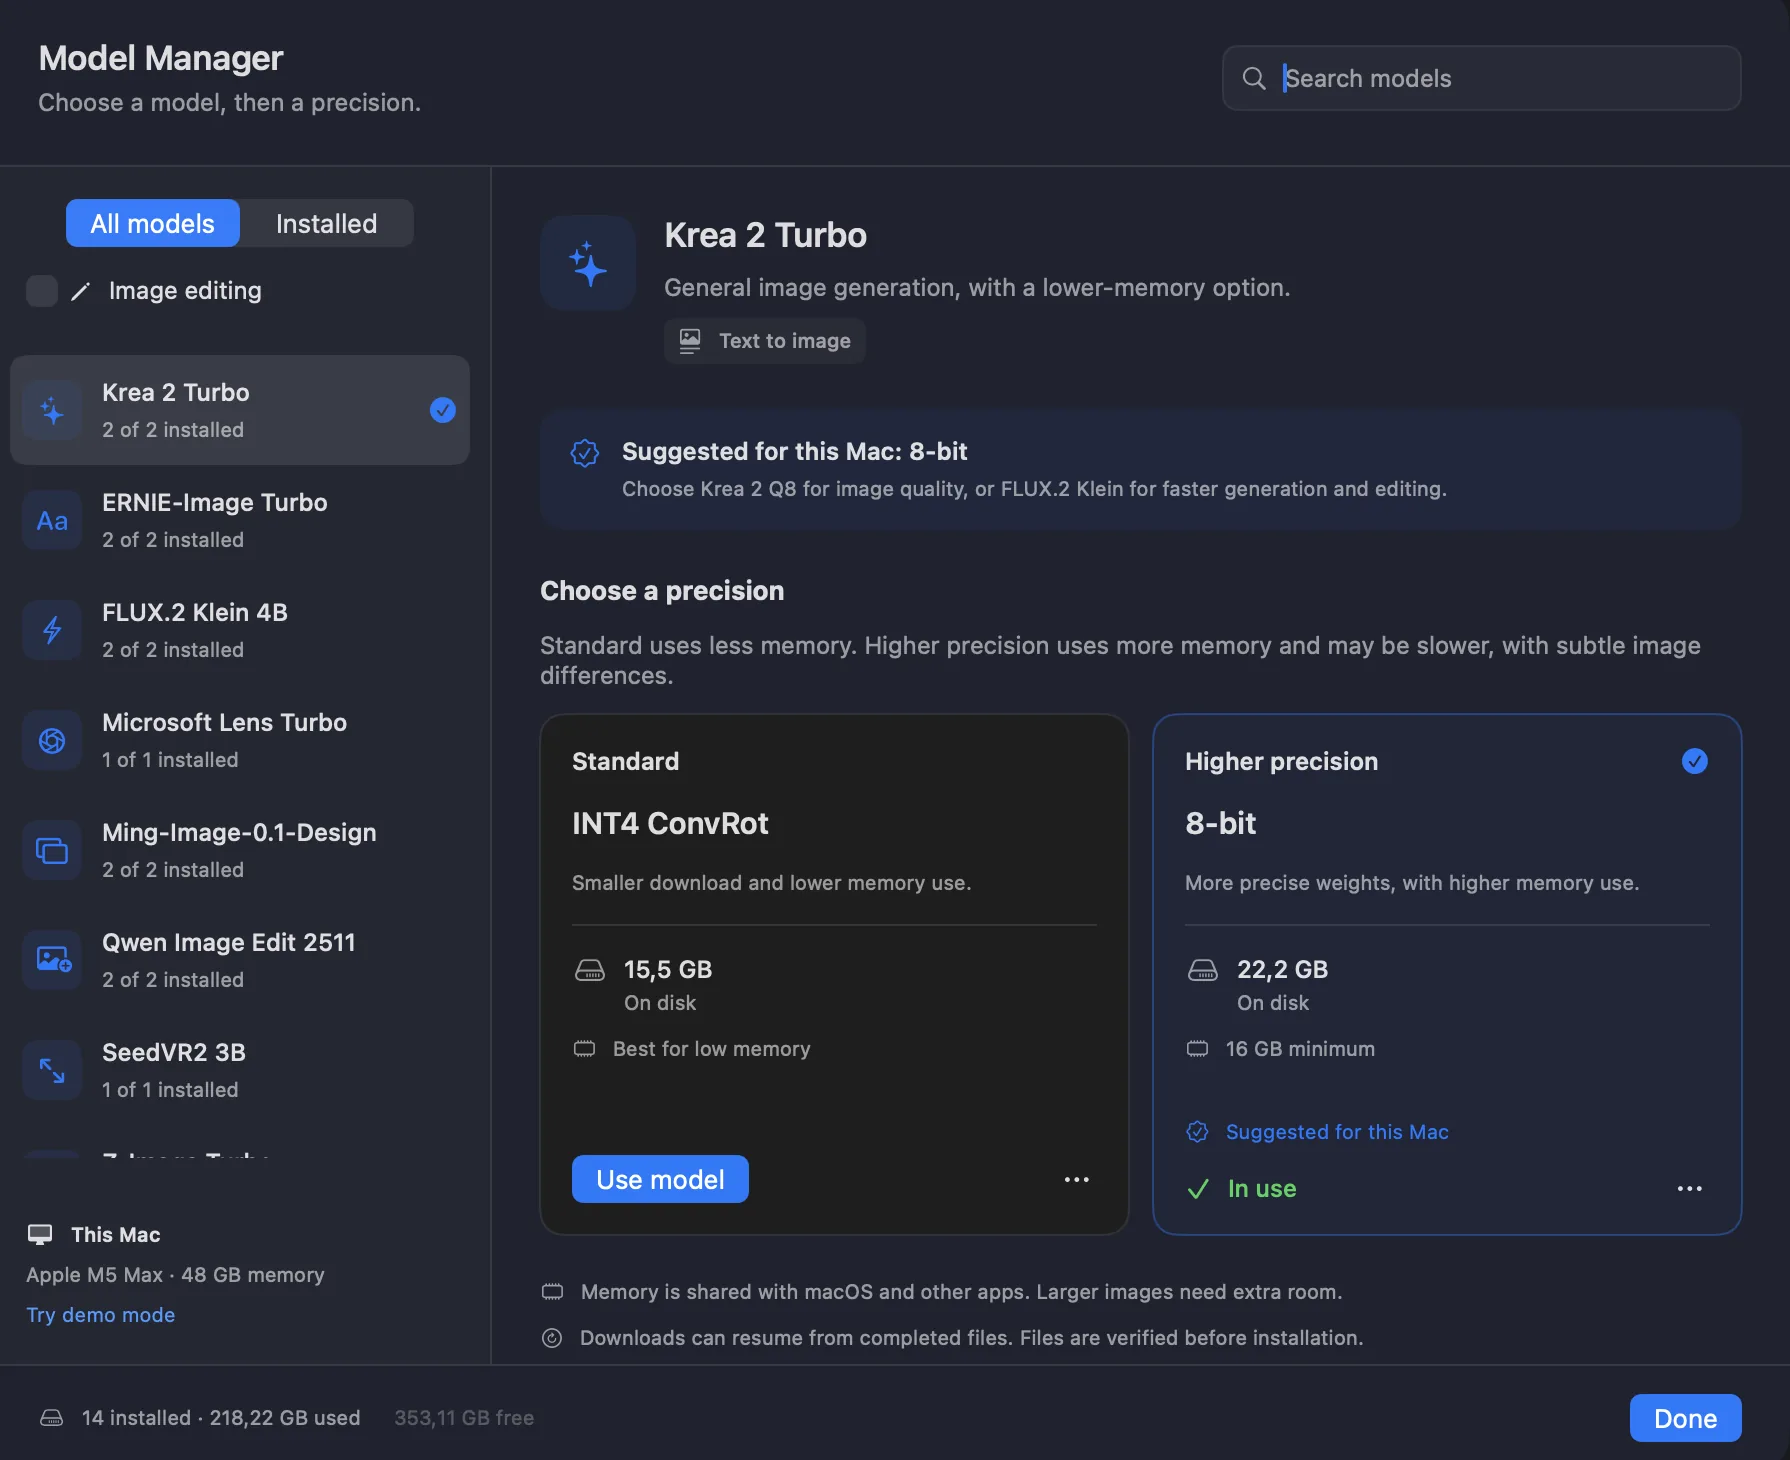Screen dimensions: 1790x1460
Task: Select FLUX.2 Klein 4B in model list
Action: coord(240,630)
